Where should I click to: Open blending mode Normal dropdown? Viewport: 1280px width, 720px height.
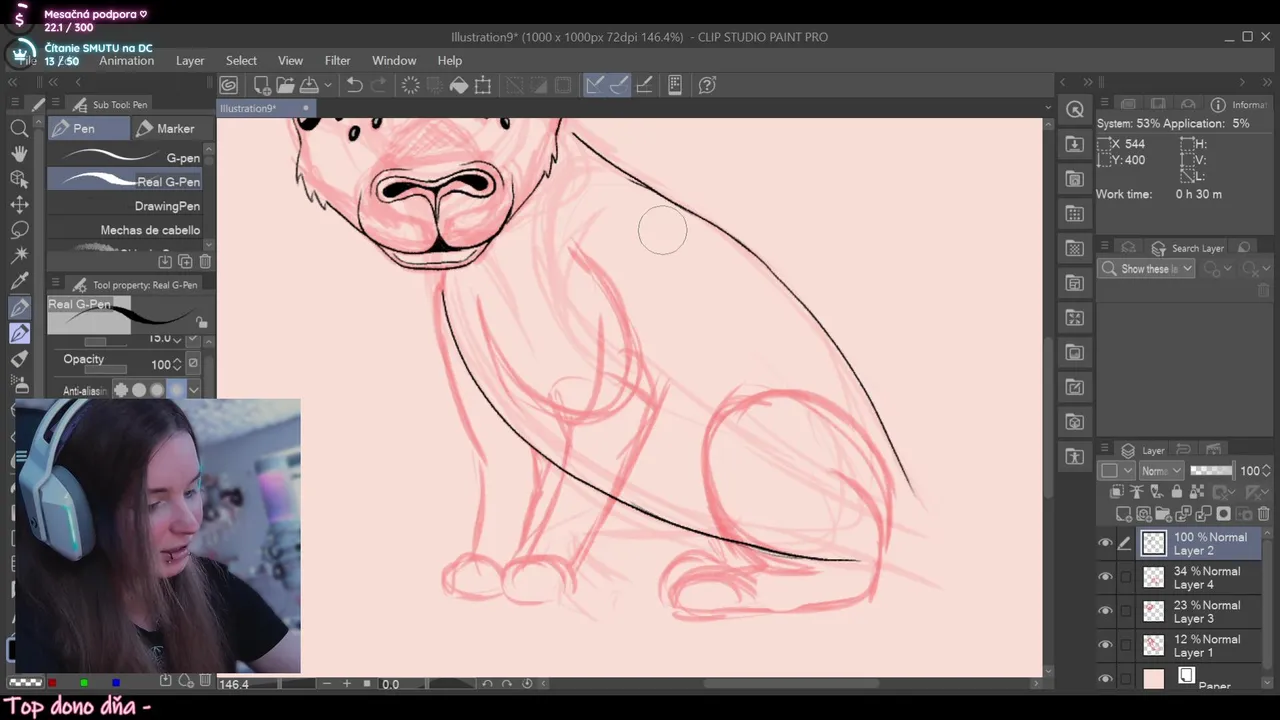(1162, 471)
